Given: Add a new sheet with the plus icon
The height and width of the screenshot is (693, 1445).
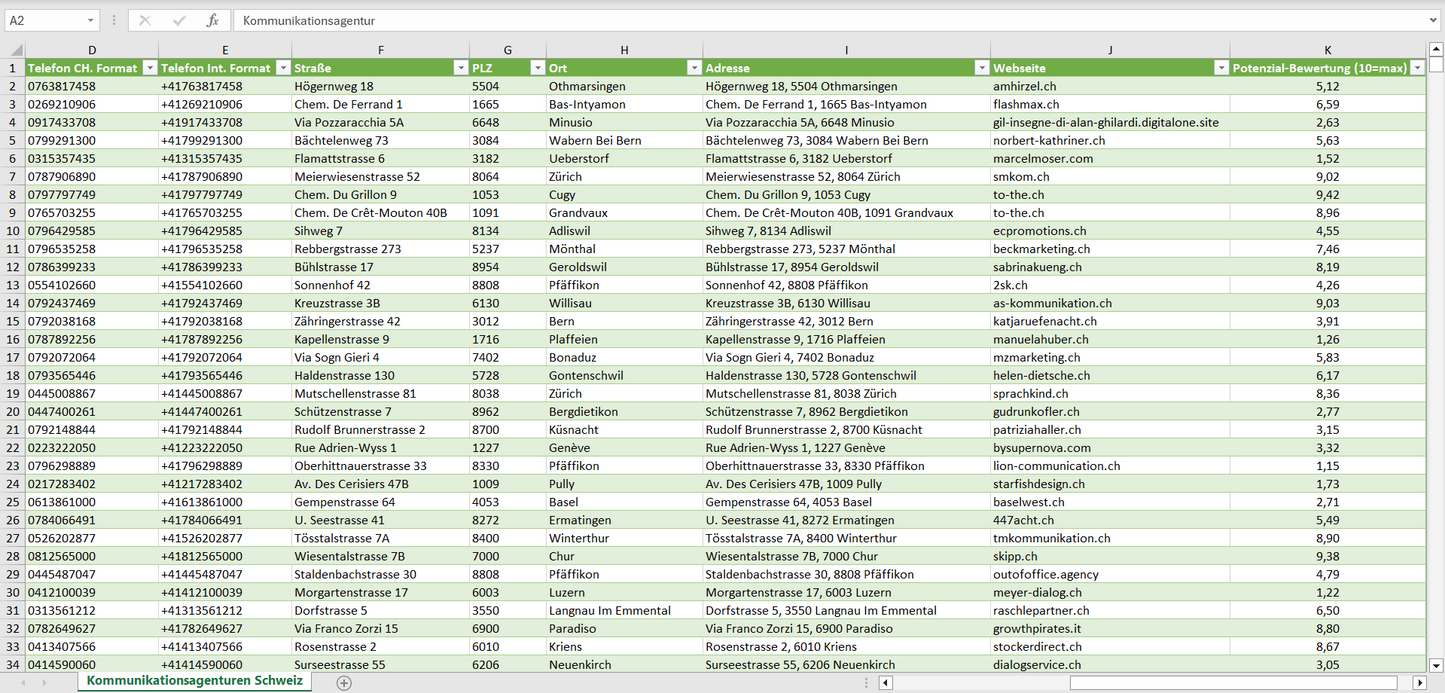Looking at the screenshot, I should 344,682.
